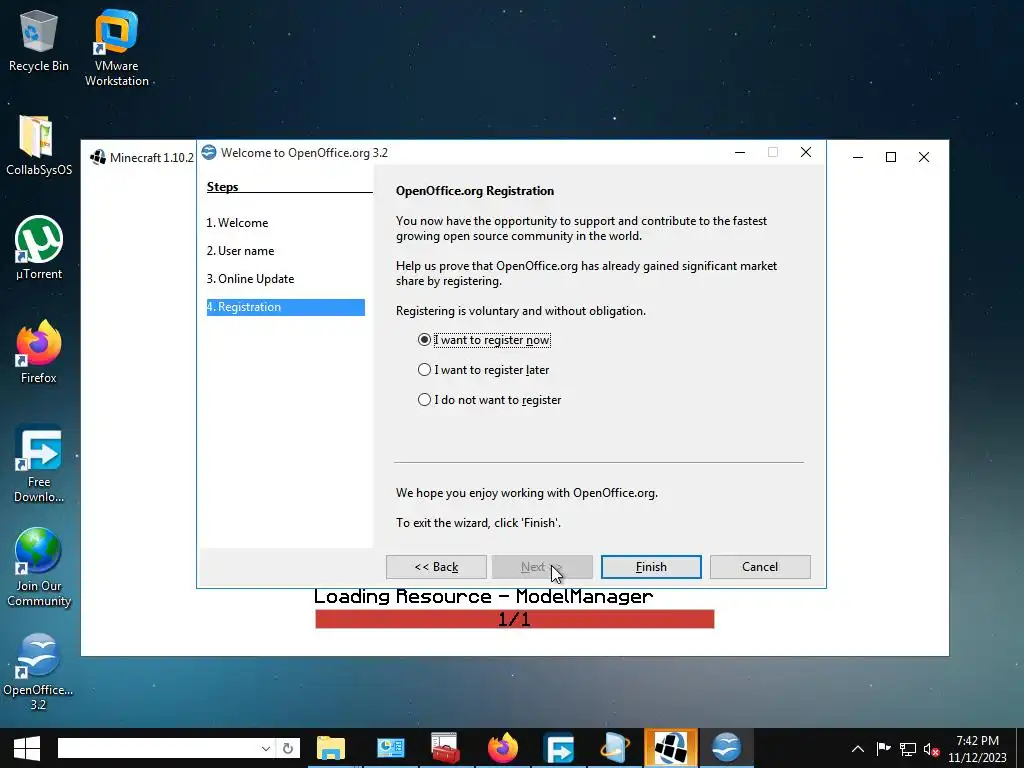1024x768 pixels.
Task: Open the taskbar clock and date
Action: 977,749
